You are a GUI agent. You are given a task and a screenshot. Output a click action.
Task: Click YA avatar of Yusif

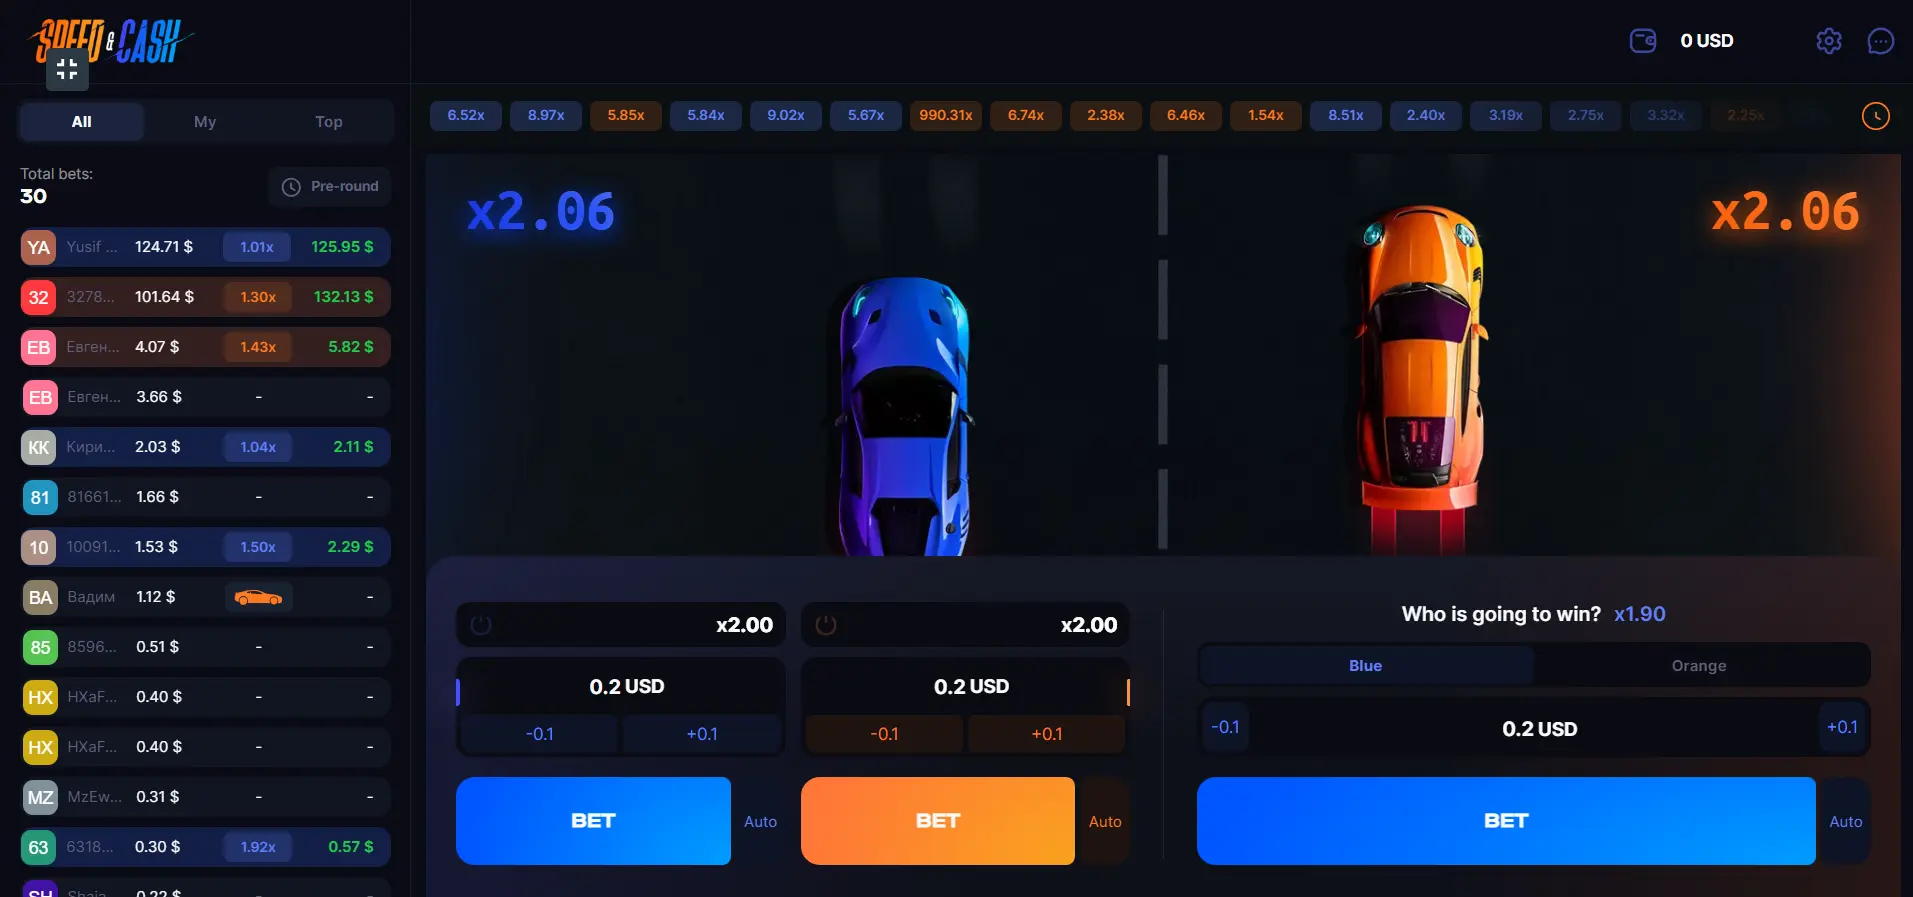point(38,247)
